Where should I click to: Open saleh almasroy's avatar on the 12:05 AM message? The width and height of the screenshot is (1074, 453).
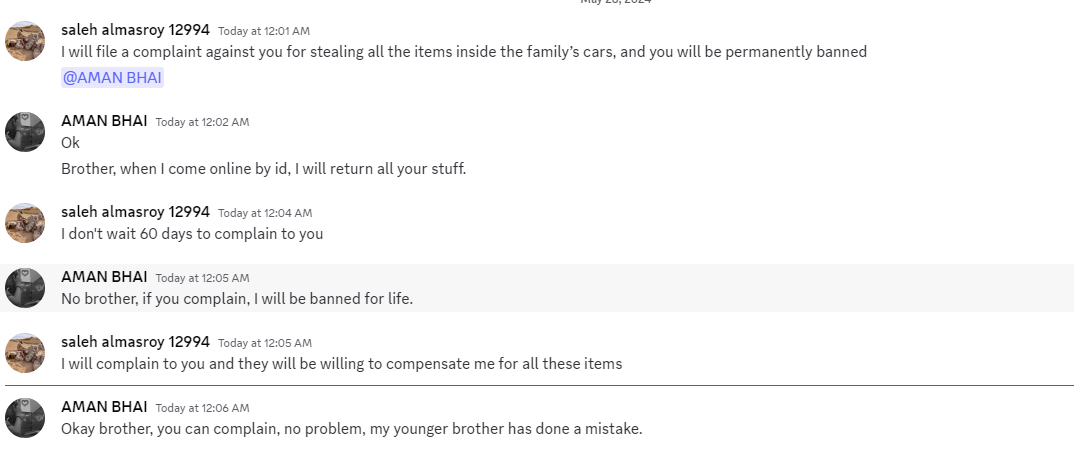coord(25,353)
